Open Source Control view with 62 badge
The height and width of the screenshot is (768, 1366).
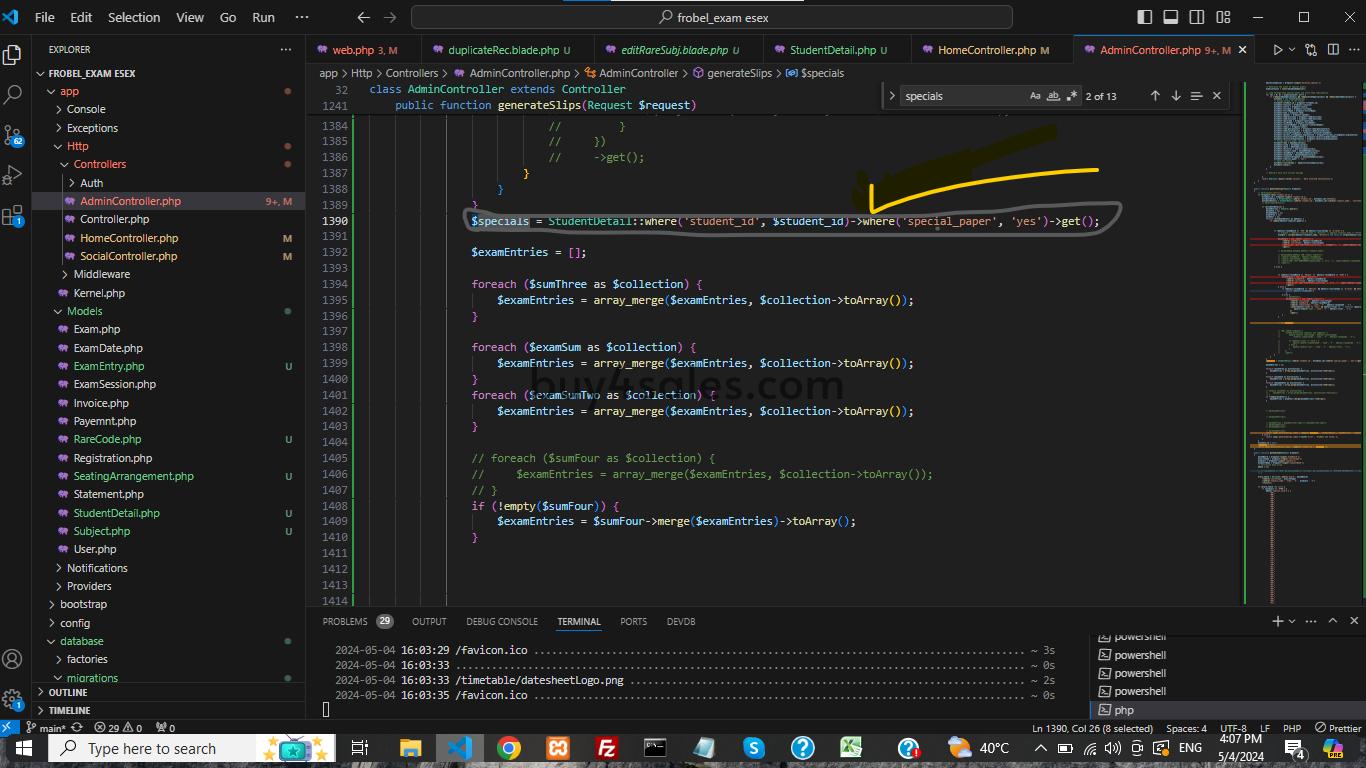click(13, 136)
